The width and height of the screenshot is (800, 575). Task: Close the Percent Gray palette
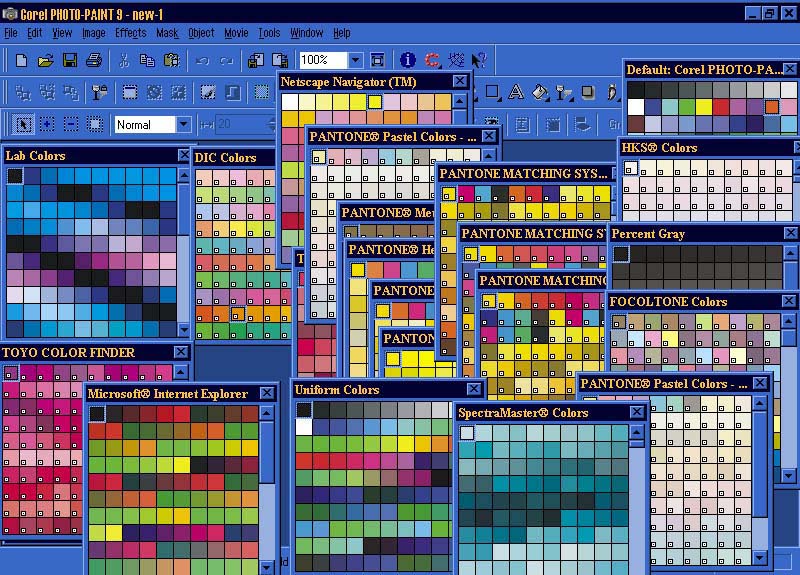pos(791,233)
